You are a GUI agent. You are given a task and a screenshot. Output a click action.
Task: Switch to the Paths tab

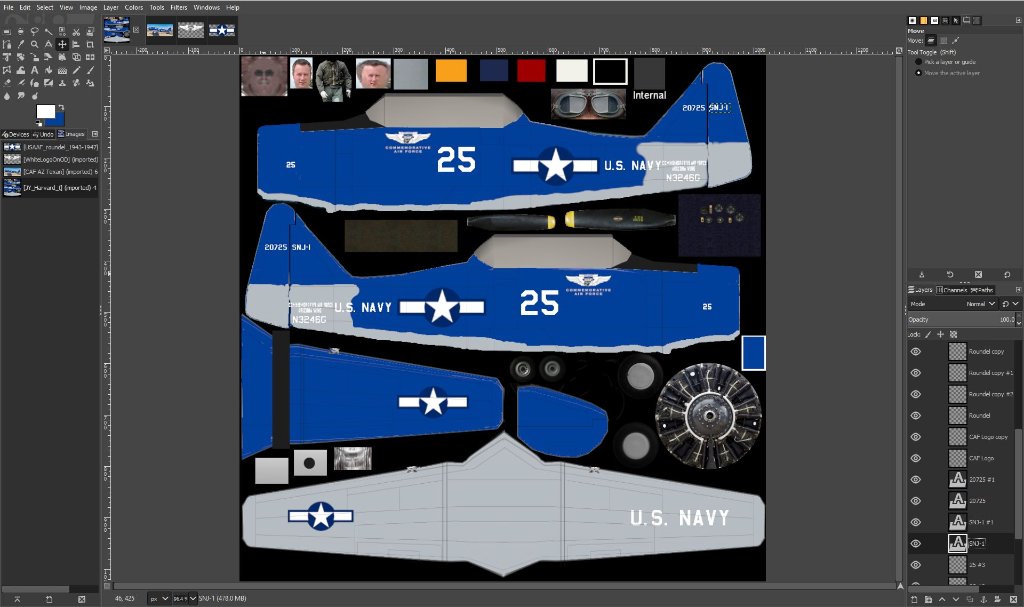[982, 289]
